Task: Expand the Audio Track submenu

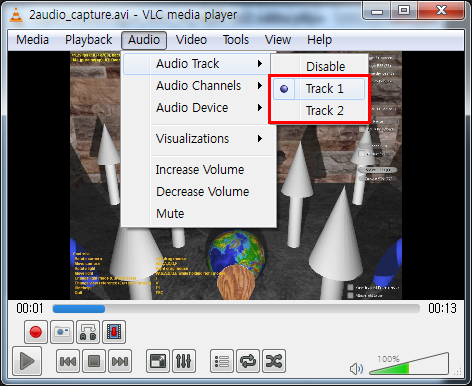Action: pos(196,64)
